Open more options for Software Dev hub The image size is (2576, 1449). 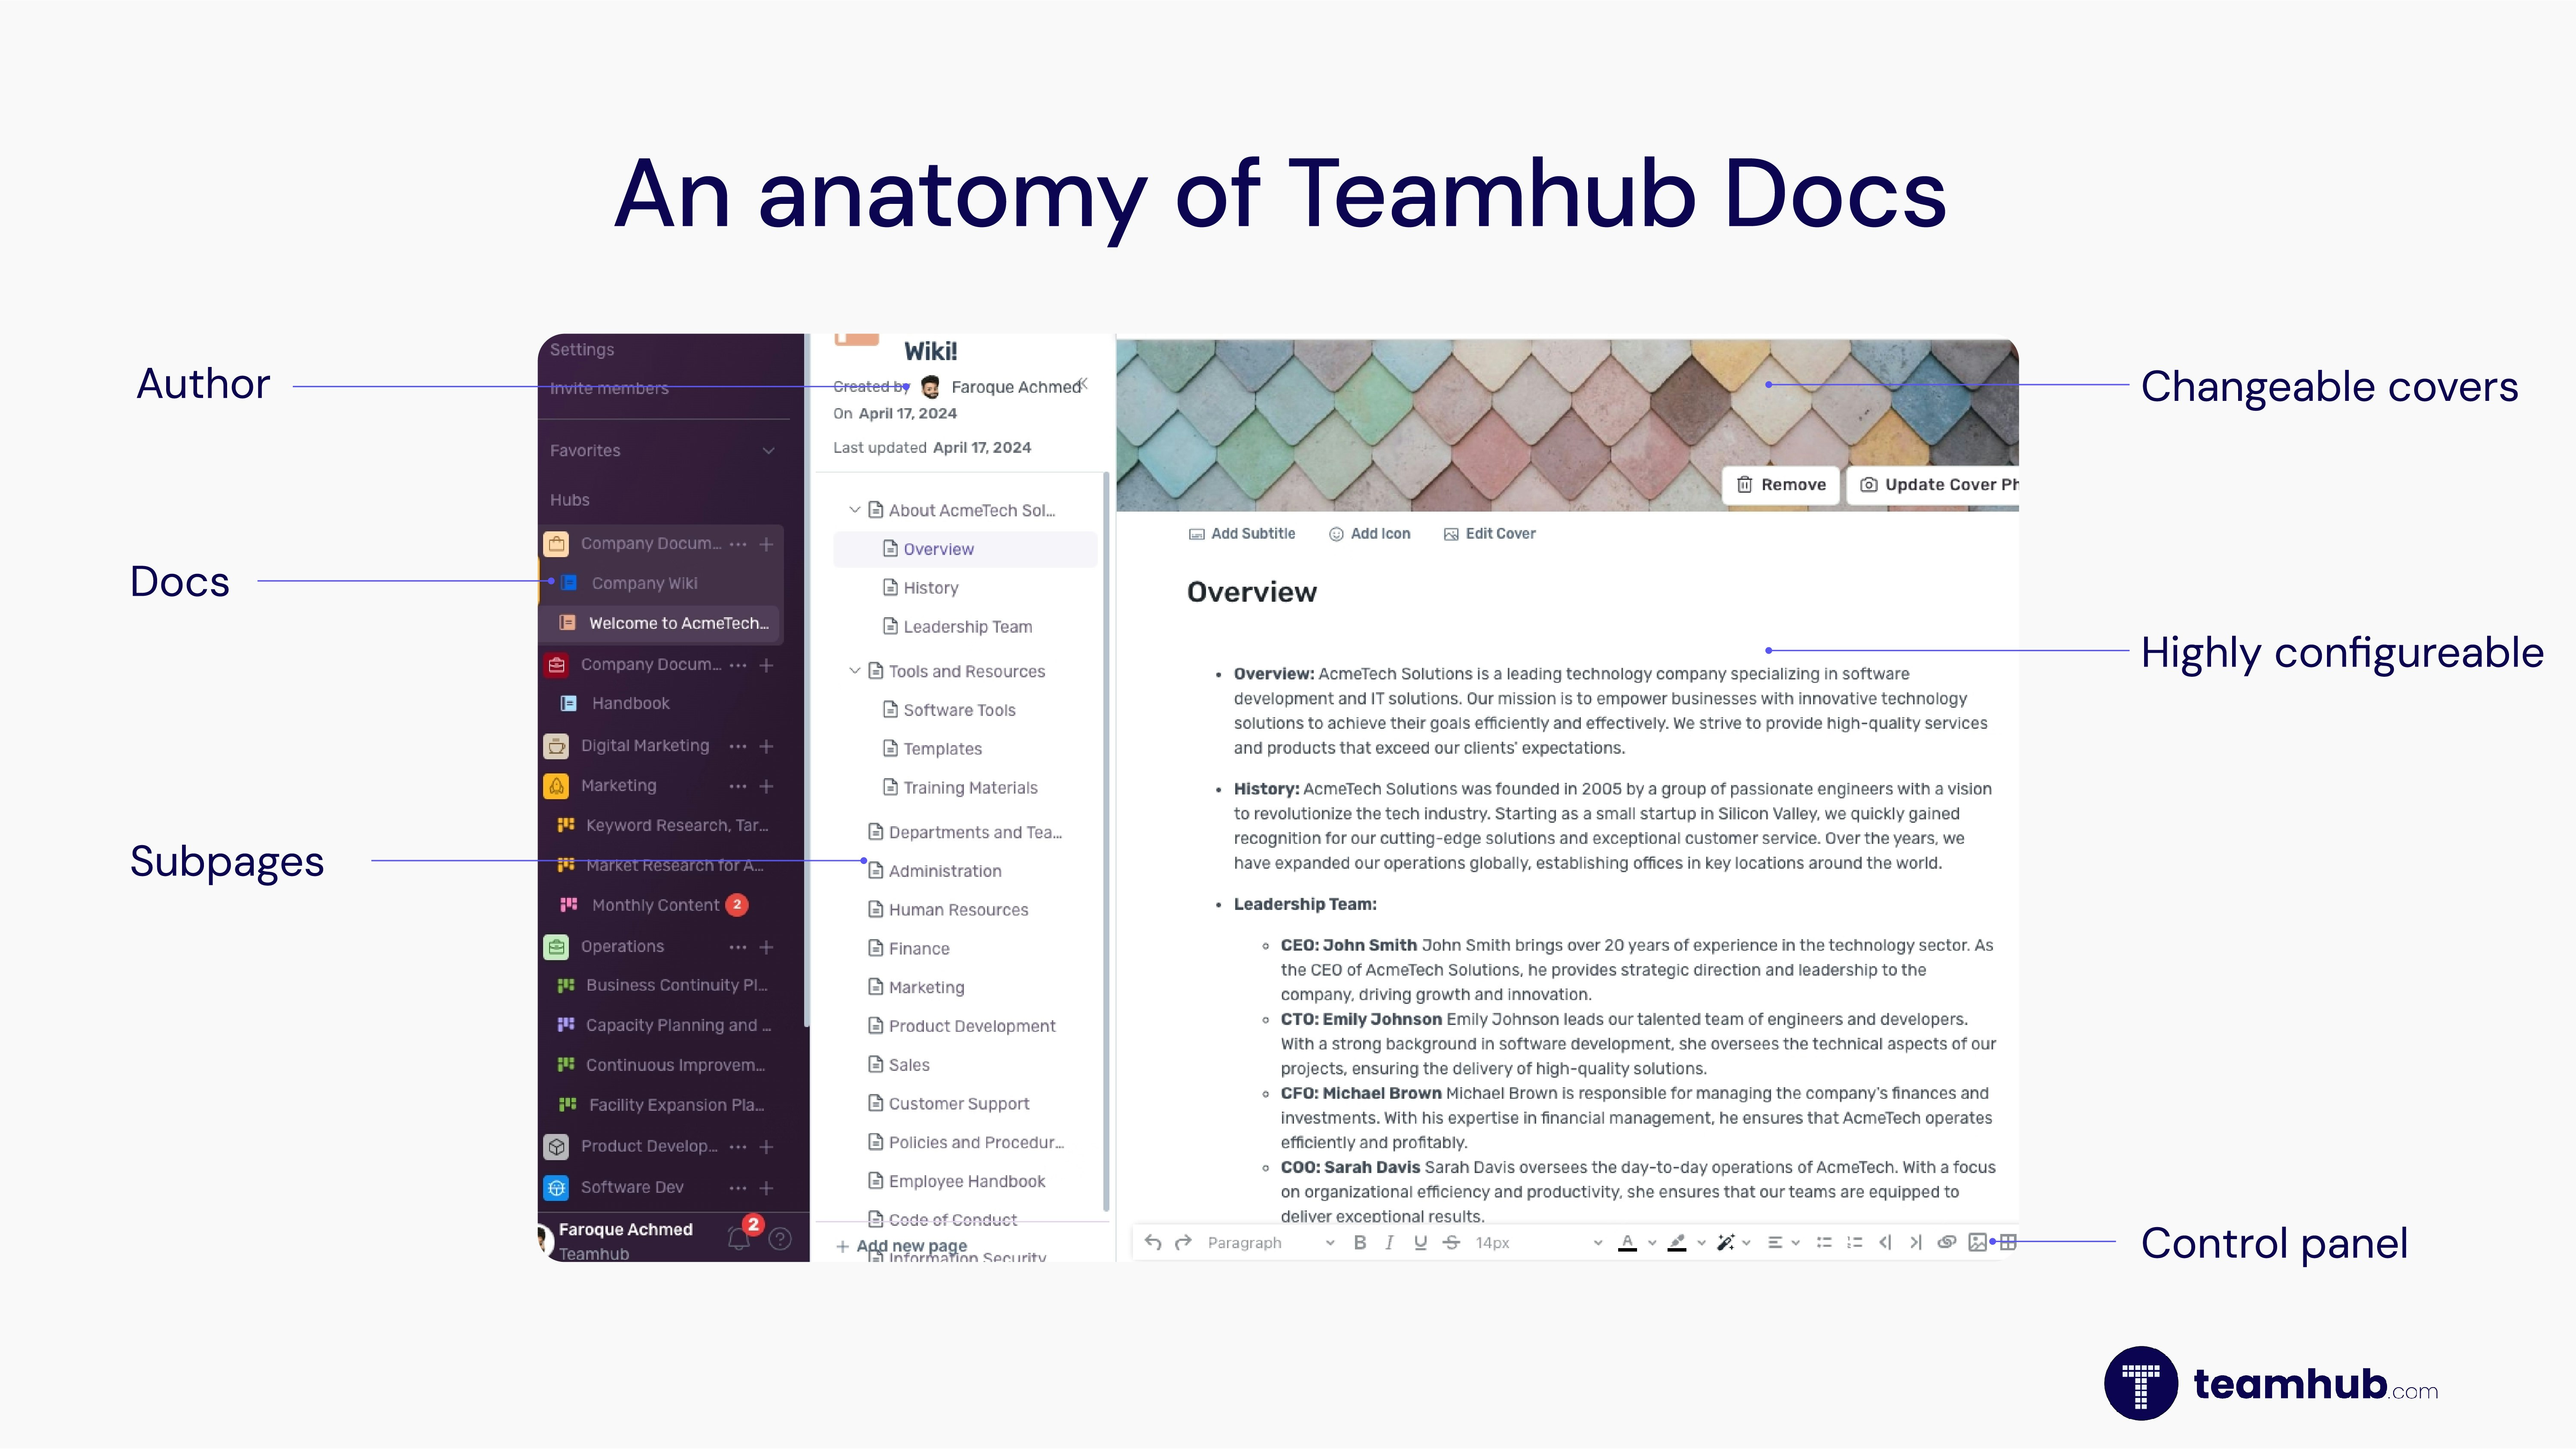pyautogui.click(x=738, y=1188)
